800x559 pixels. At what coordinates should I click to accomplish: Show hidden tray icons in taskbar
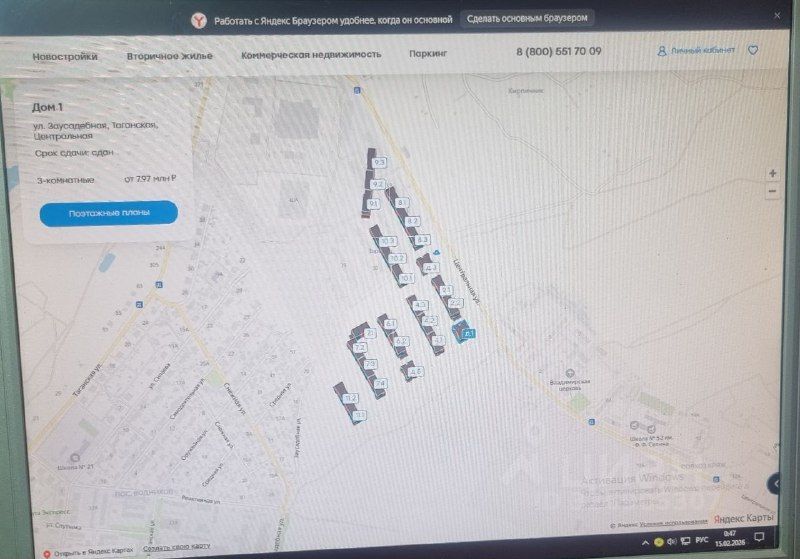pyautogui.click(x=645, y=543)
